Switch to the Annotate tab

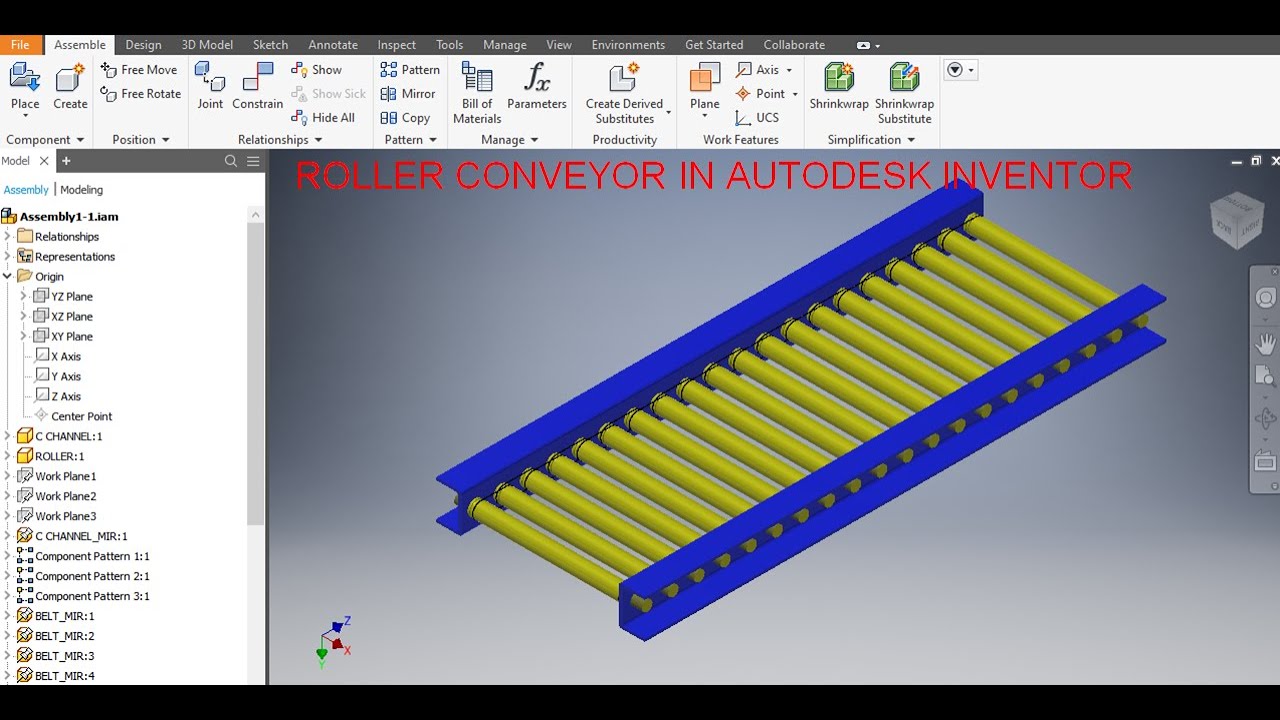click(333, 45)
